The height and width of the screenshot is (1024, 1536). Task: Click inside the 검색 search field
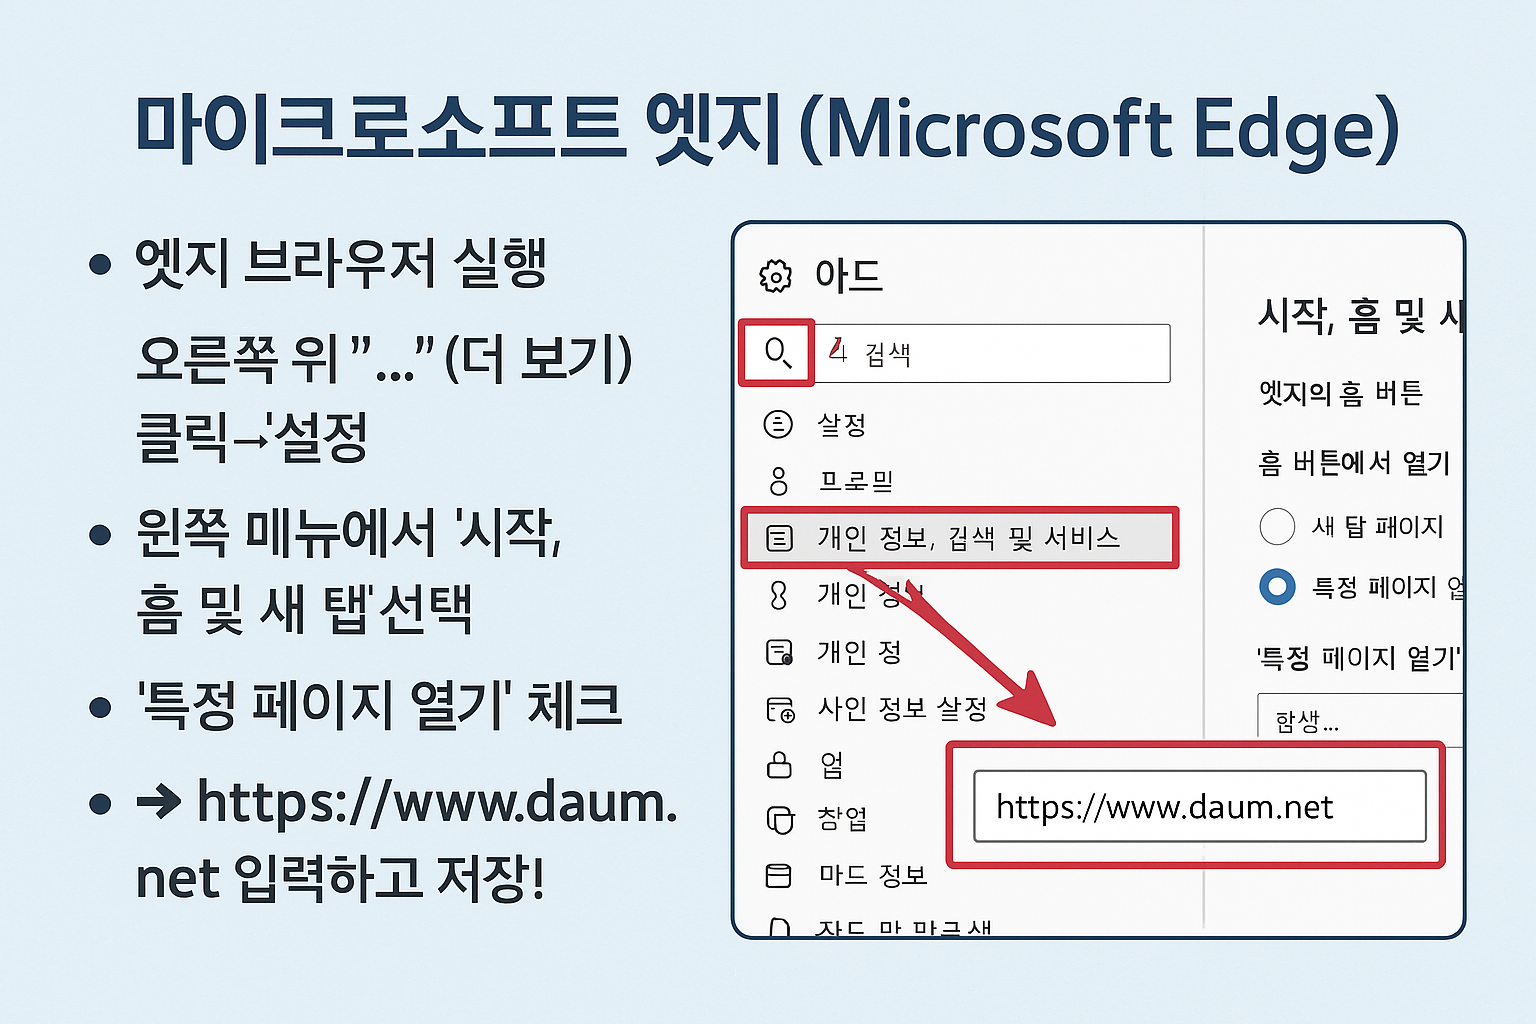coord(990,352)
